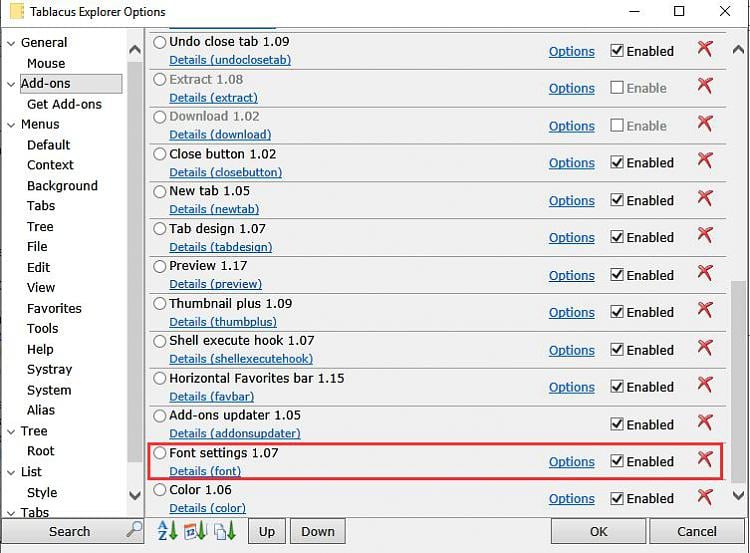Remove the Close button add-on (red X)
Image resolution: width=750 pixels, height=553 pixels.
tap(705, 160)
